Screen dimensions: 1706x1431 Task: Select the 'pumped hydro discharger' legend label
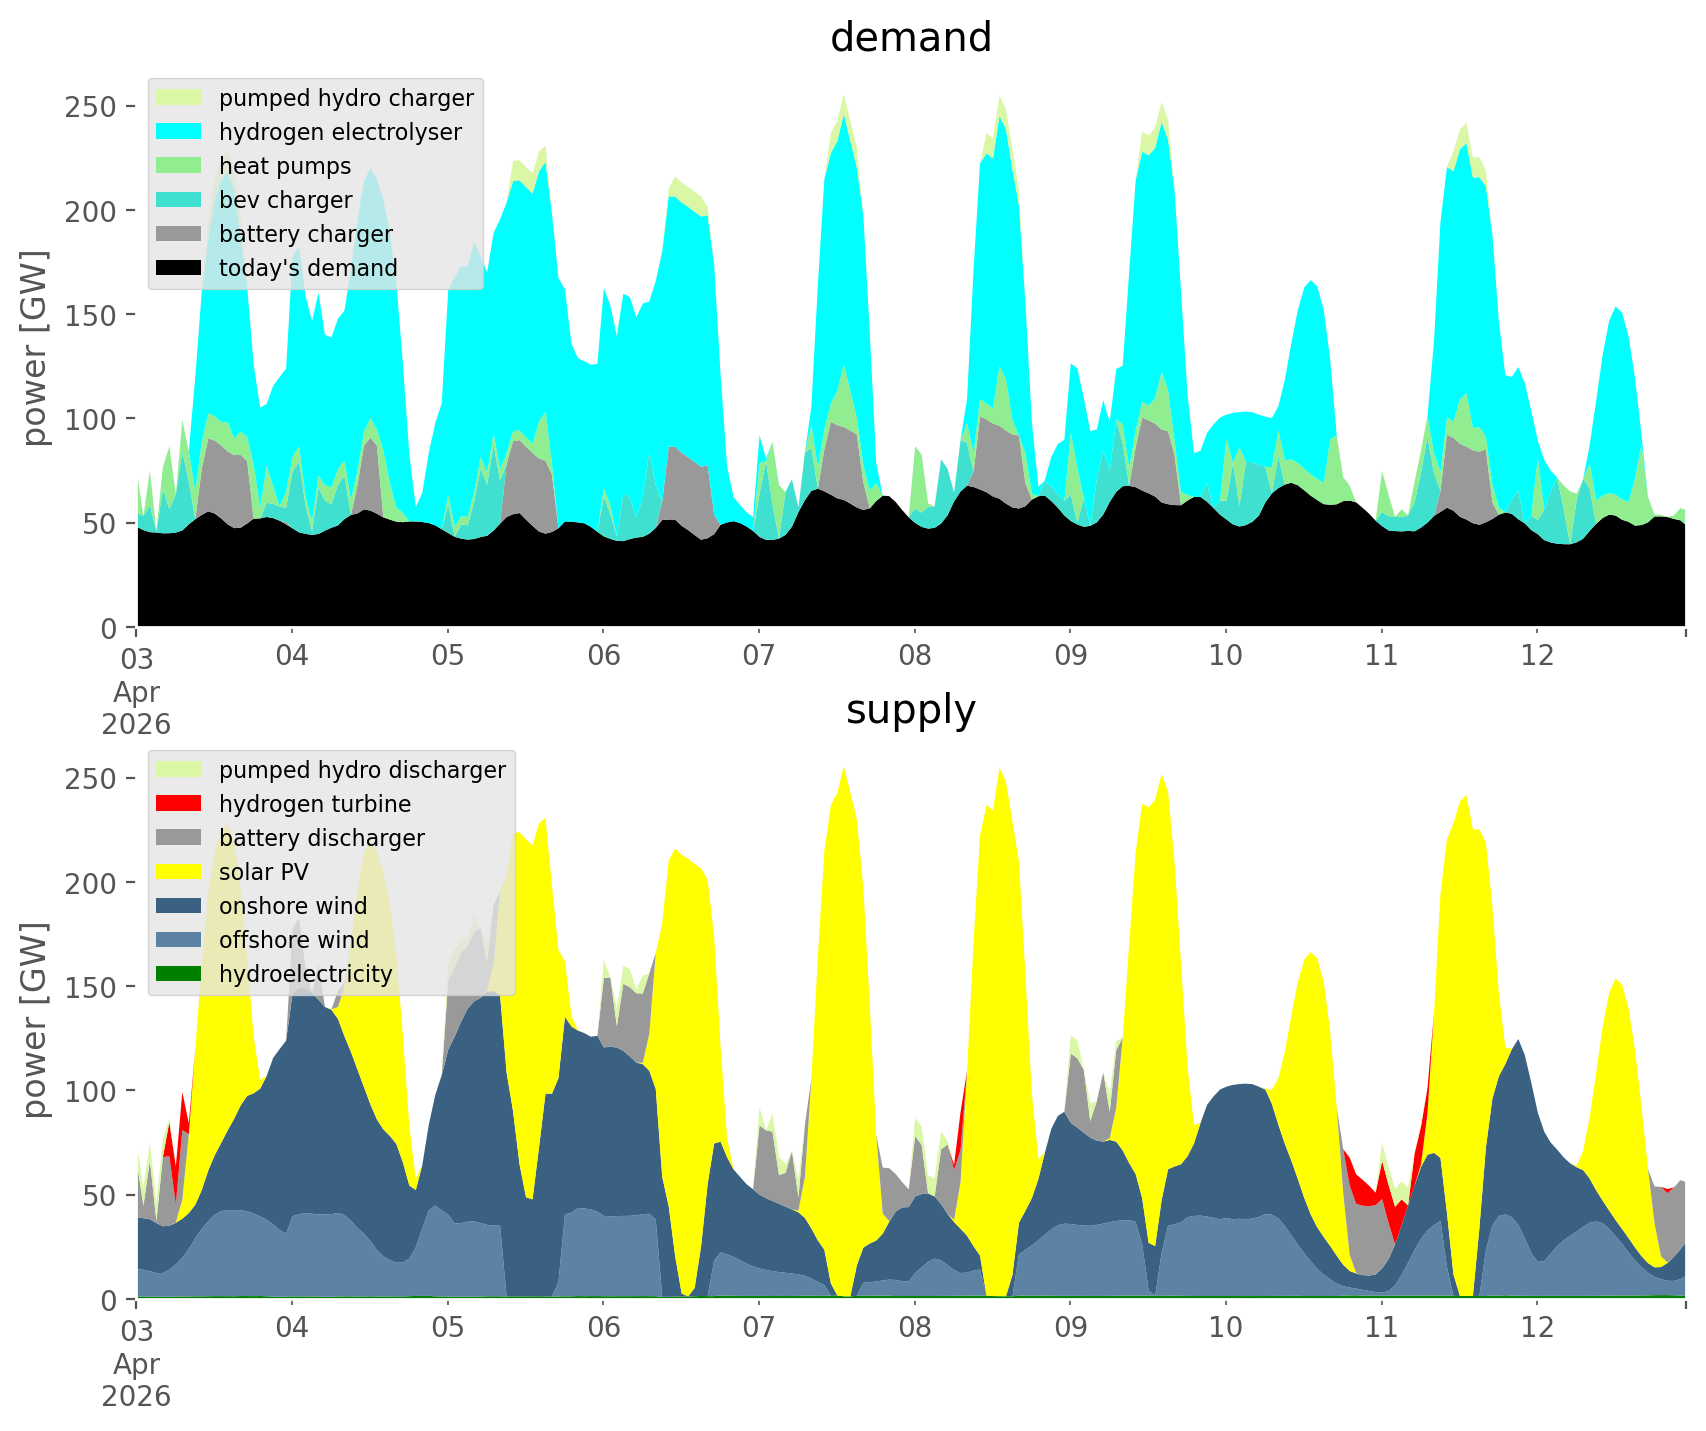click(362, 770)
